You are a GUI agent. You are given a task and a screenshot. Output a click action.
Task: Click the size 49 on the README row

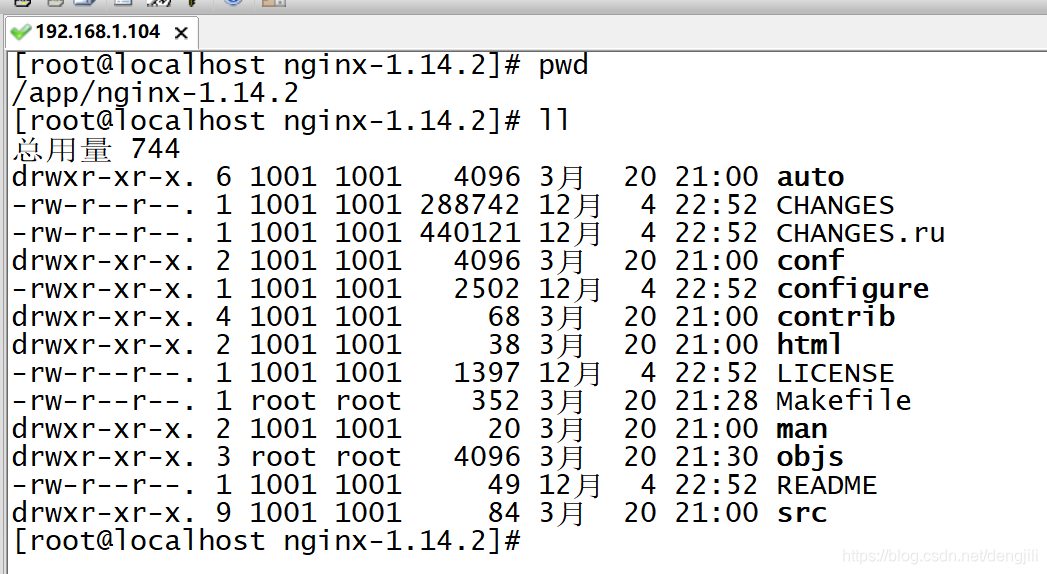[504, 486]
